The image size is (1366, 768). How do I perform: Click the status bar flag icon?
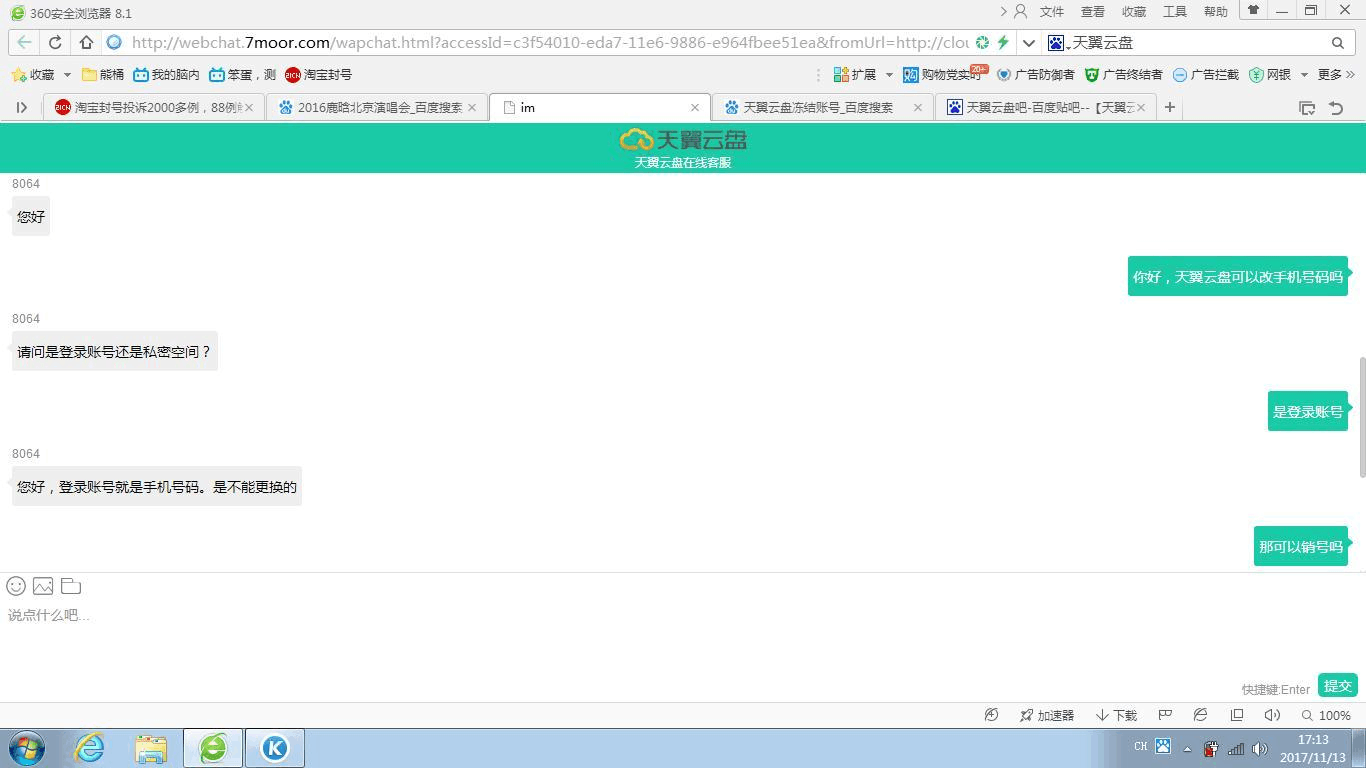[x=1165, y=715]
